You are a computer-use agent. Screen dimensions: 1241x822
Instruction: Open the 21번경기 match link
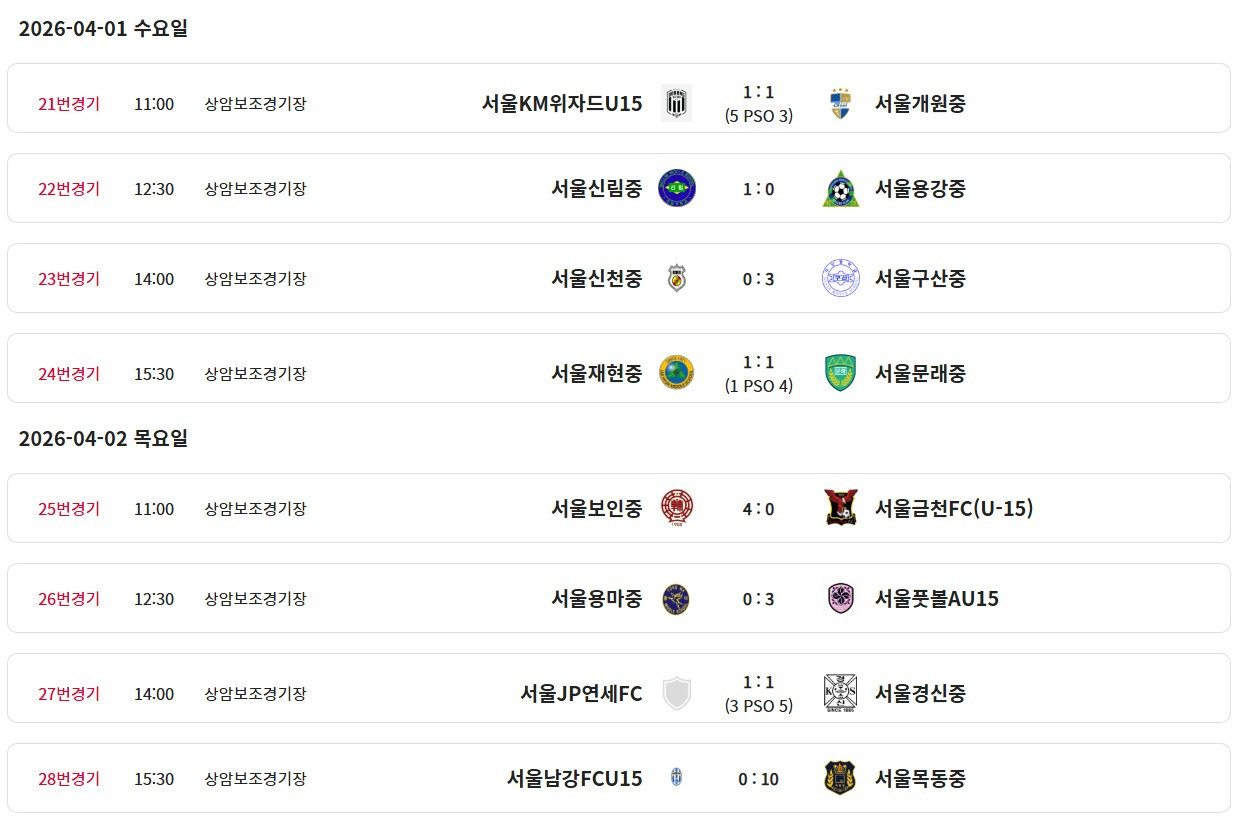point(69,103)
